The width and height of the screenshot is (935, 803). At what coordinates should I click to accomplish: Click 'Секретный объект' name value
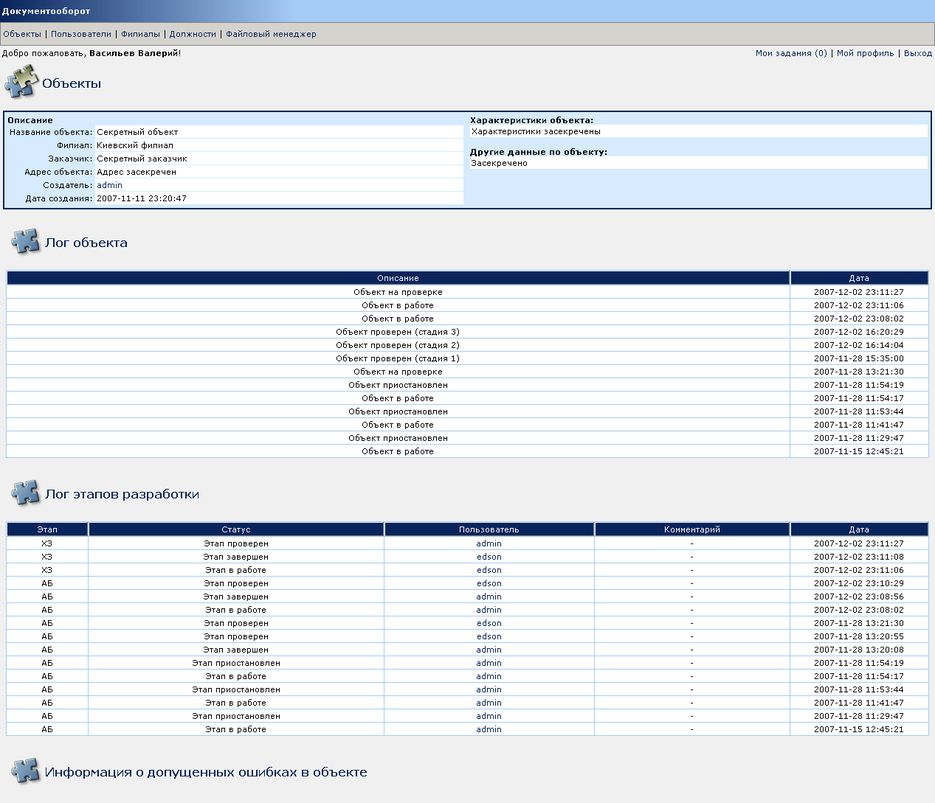coord(137,132)
